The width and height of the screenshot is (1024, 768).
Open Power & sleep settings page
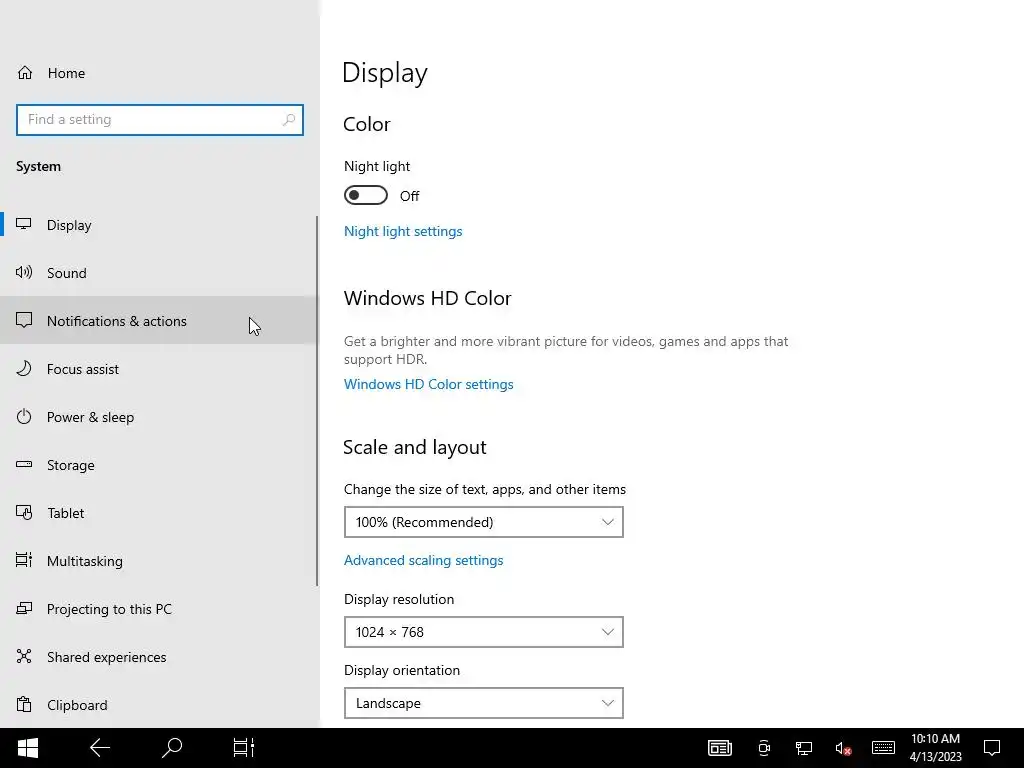click(159, 417)
